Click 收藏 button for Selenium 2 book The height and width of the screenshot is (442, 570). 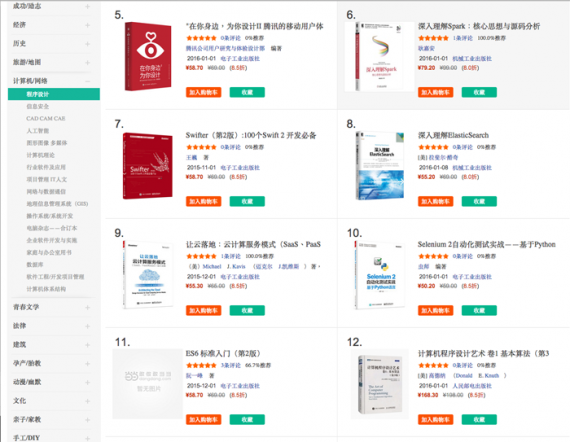tap(479, 310)
